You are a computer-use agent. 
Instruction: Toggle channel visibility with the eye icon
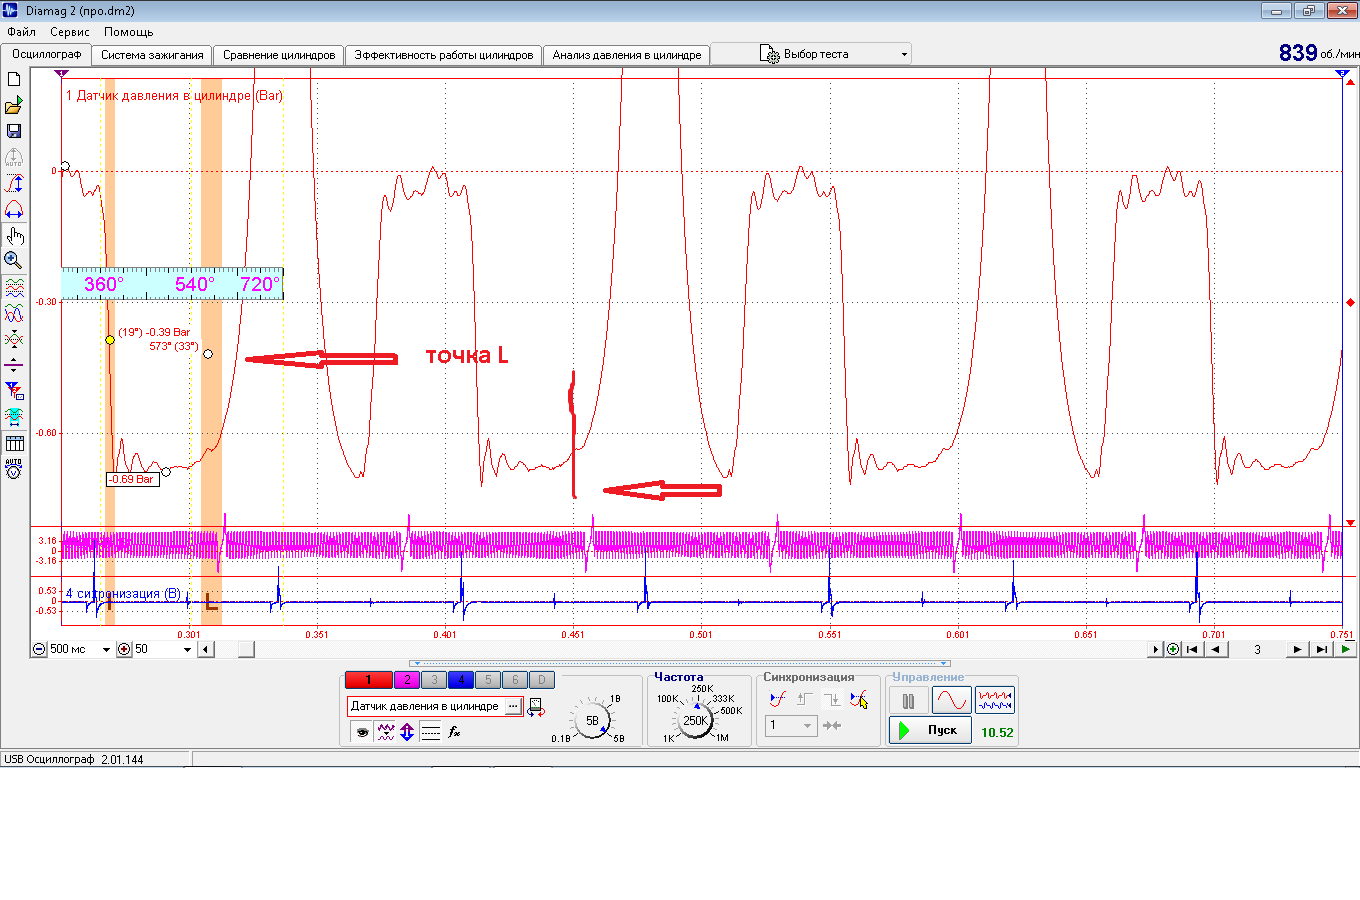362,732
